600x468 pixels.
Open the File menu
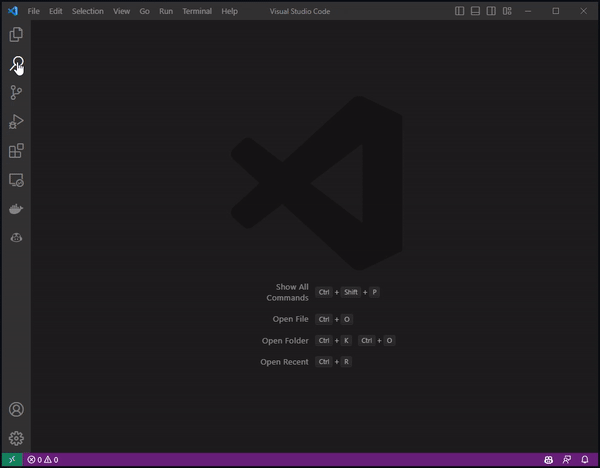click(34, 11)
